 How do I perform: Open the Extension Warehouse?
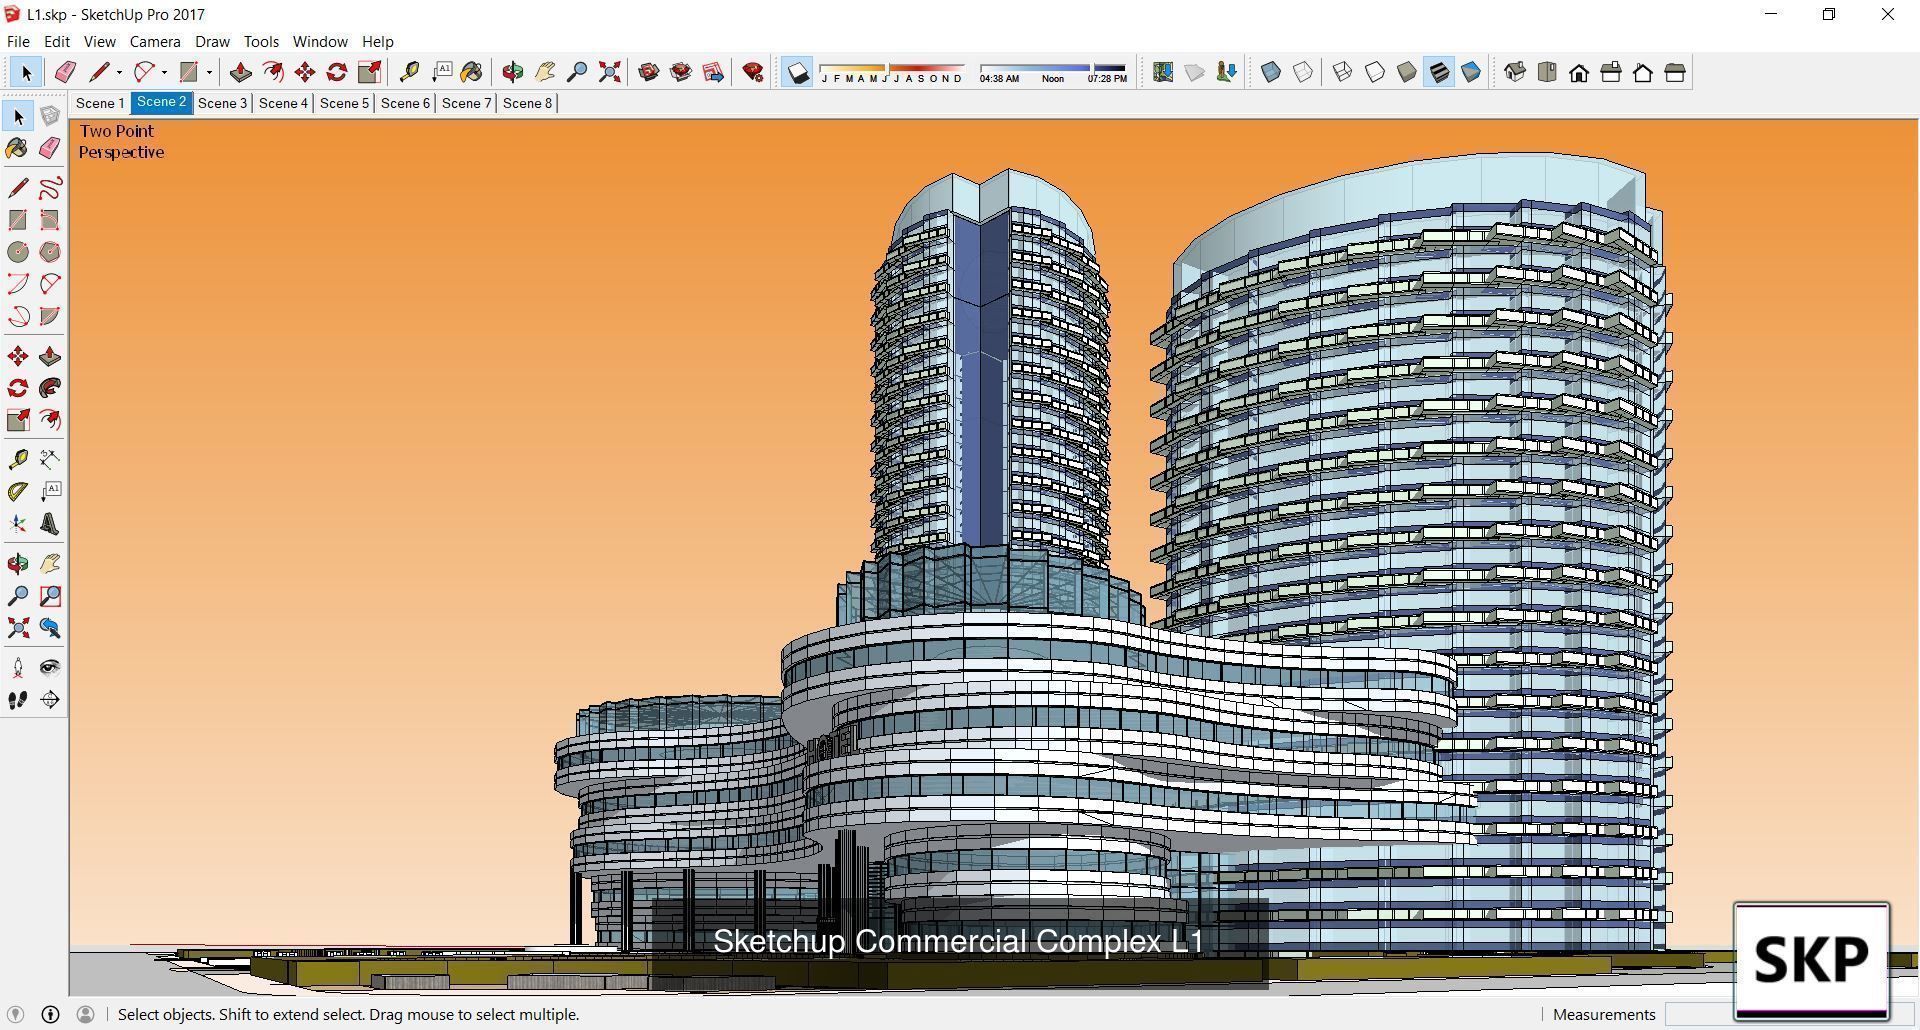click(x=681, y=72)
